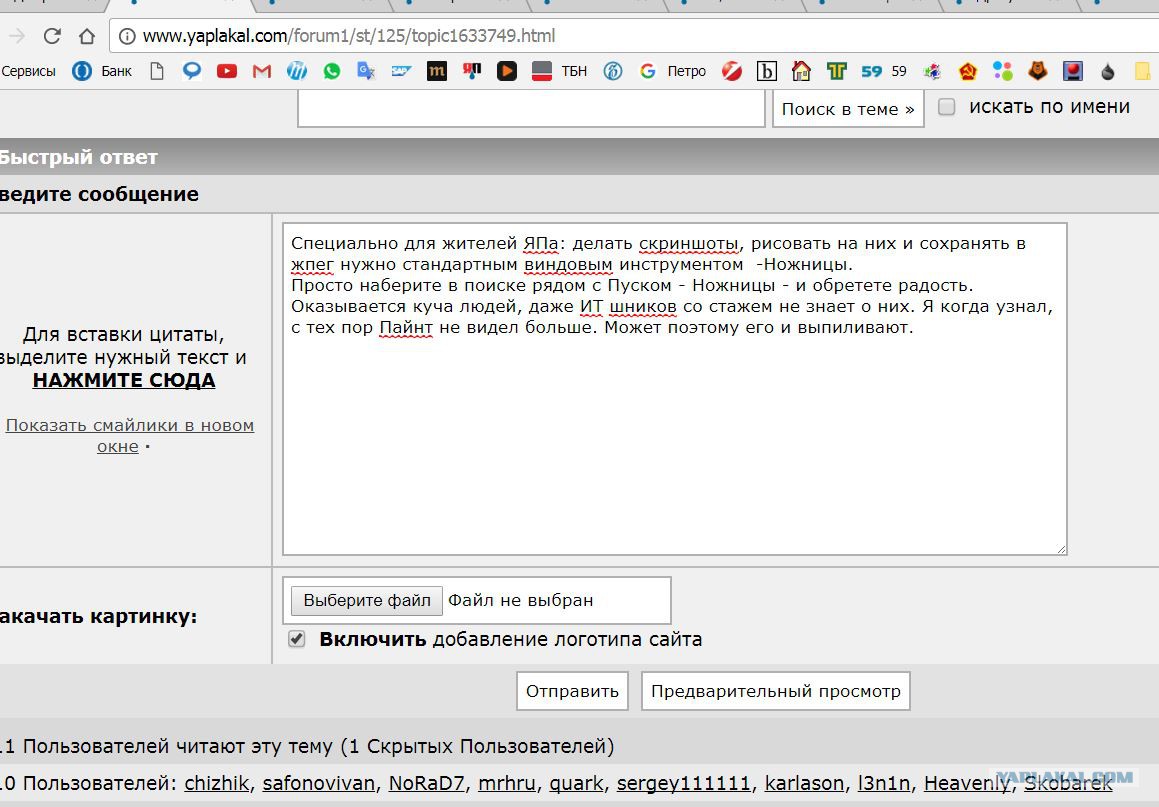
Task: Uncheck the site logo addition checkbox
Action: 296,639
